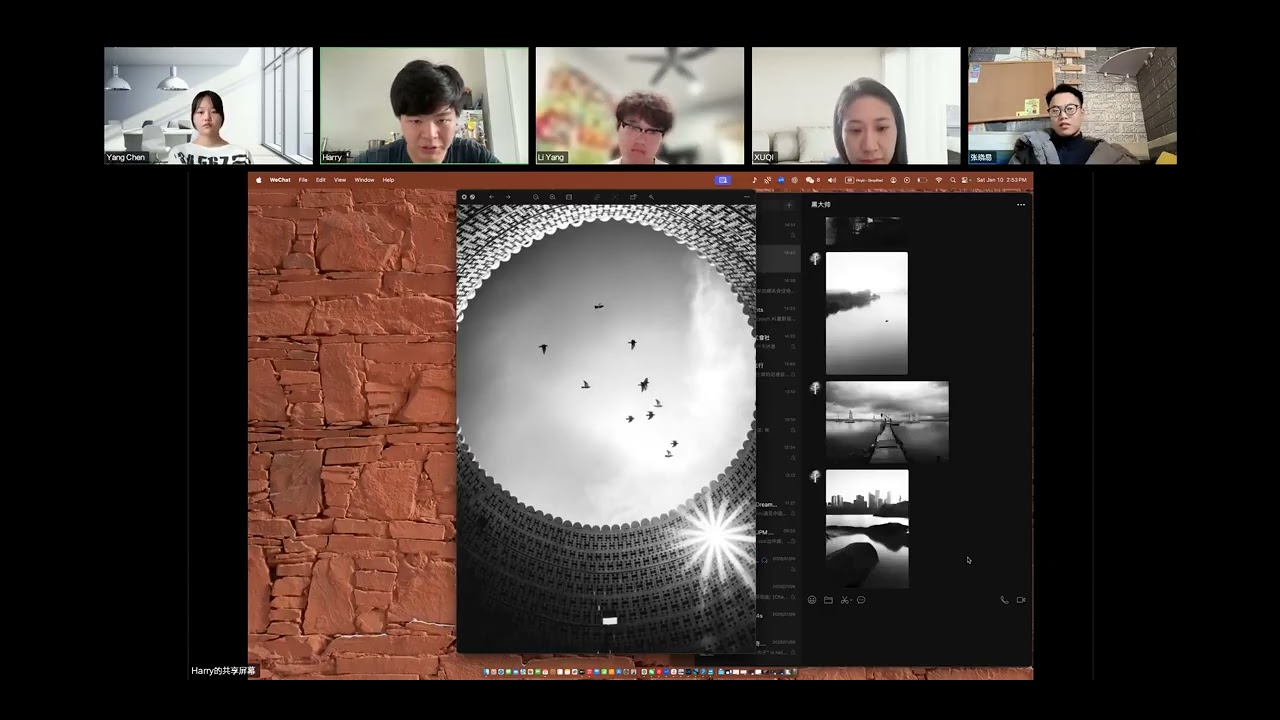The width and height of the screenshot is (1280, 720).
Task: Click the chat title 黑大帅
Action: pyautogui.click(x=820, y=204)
